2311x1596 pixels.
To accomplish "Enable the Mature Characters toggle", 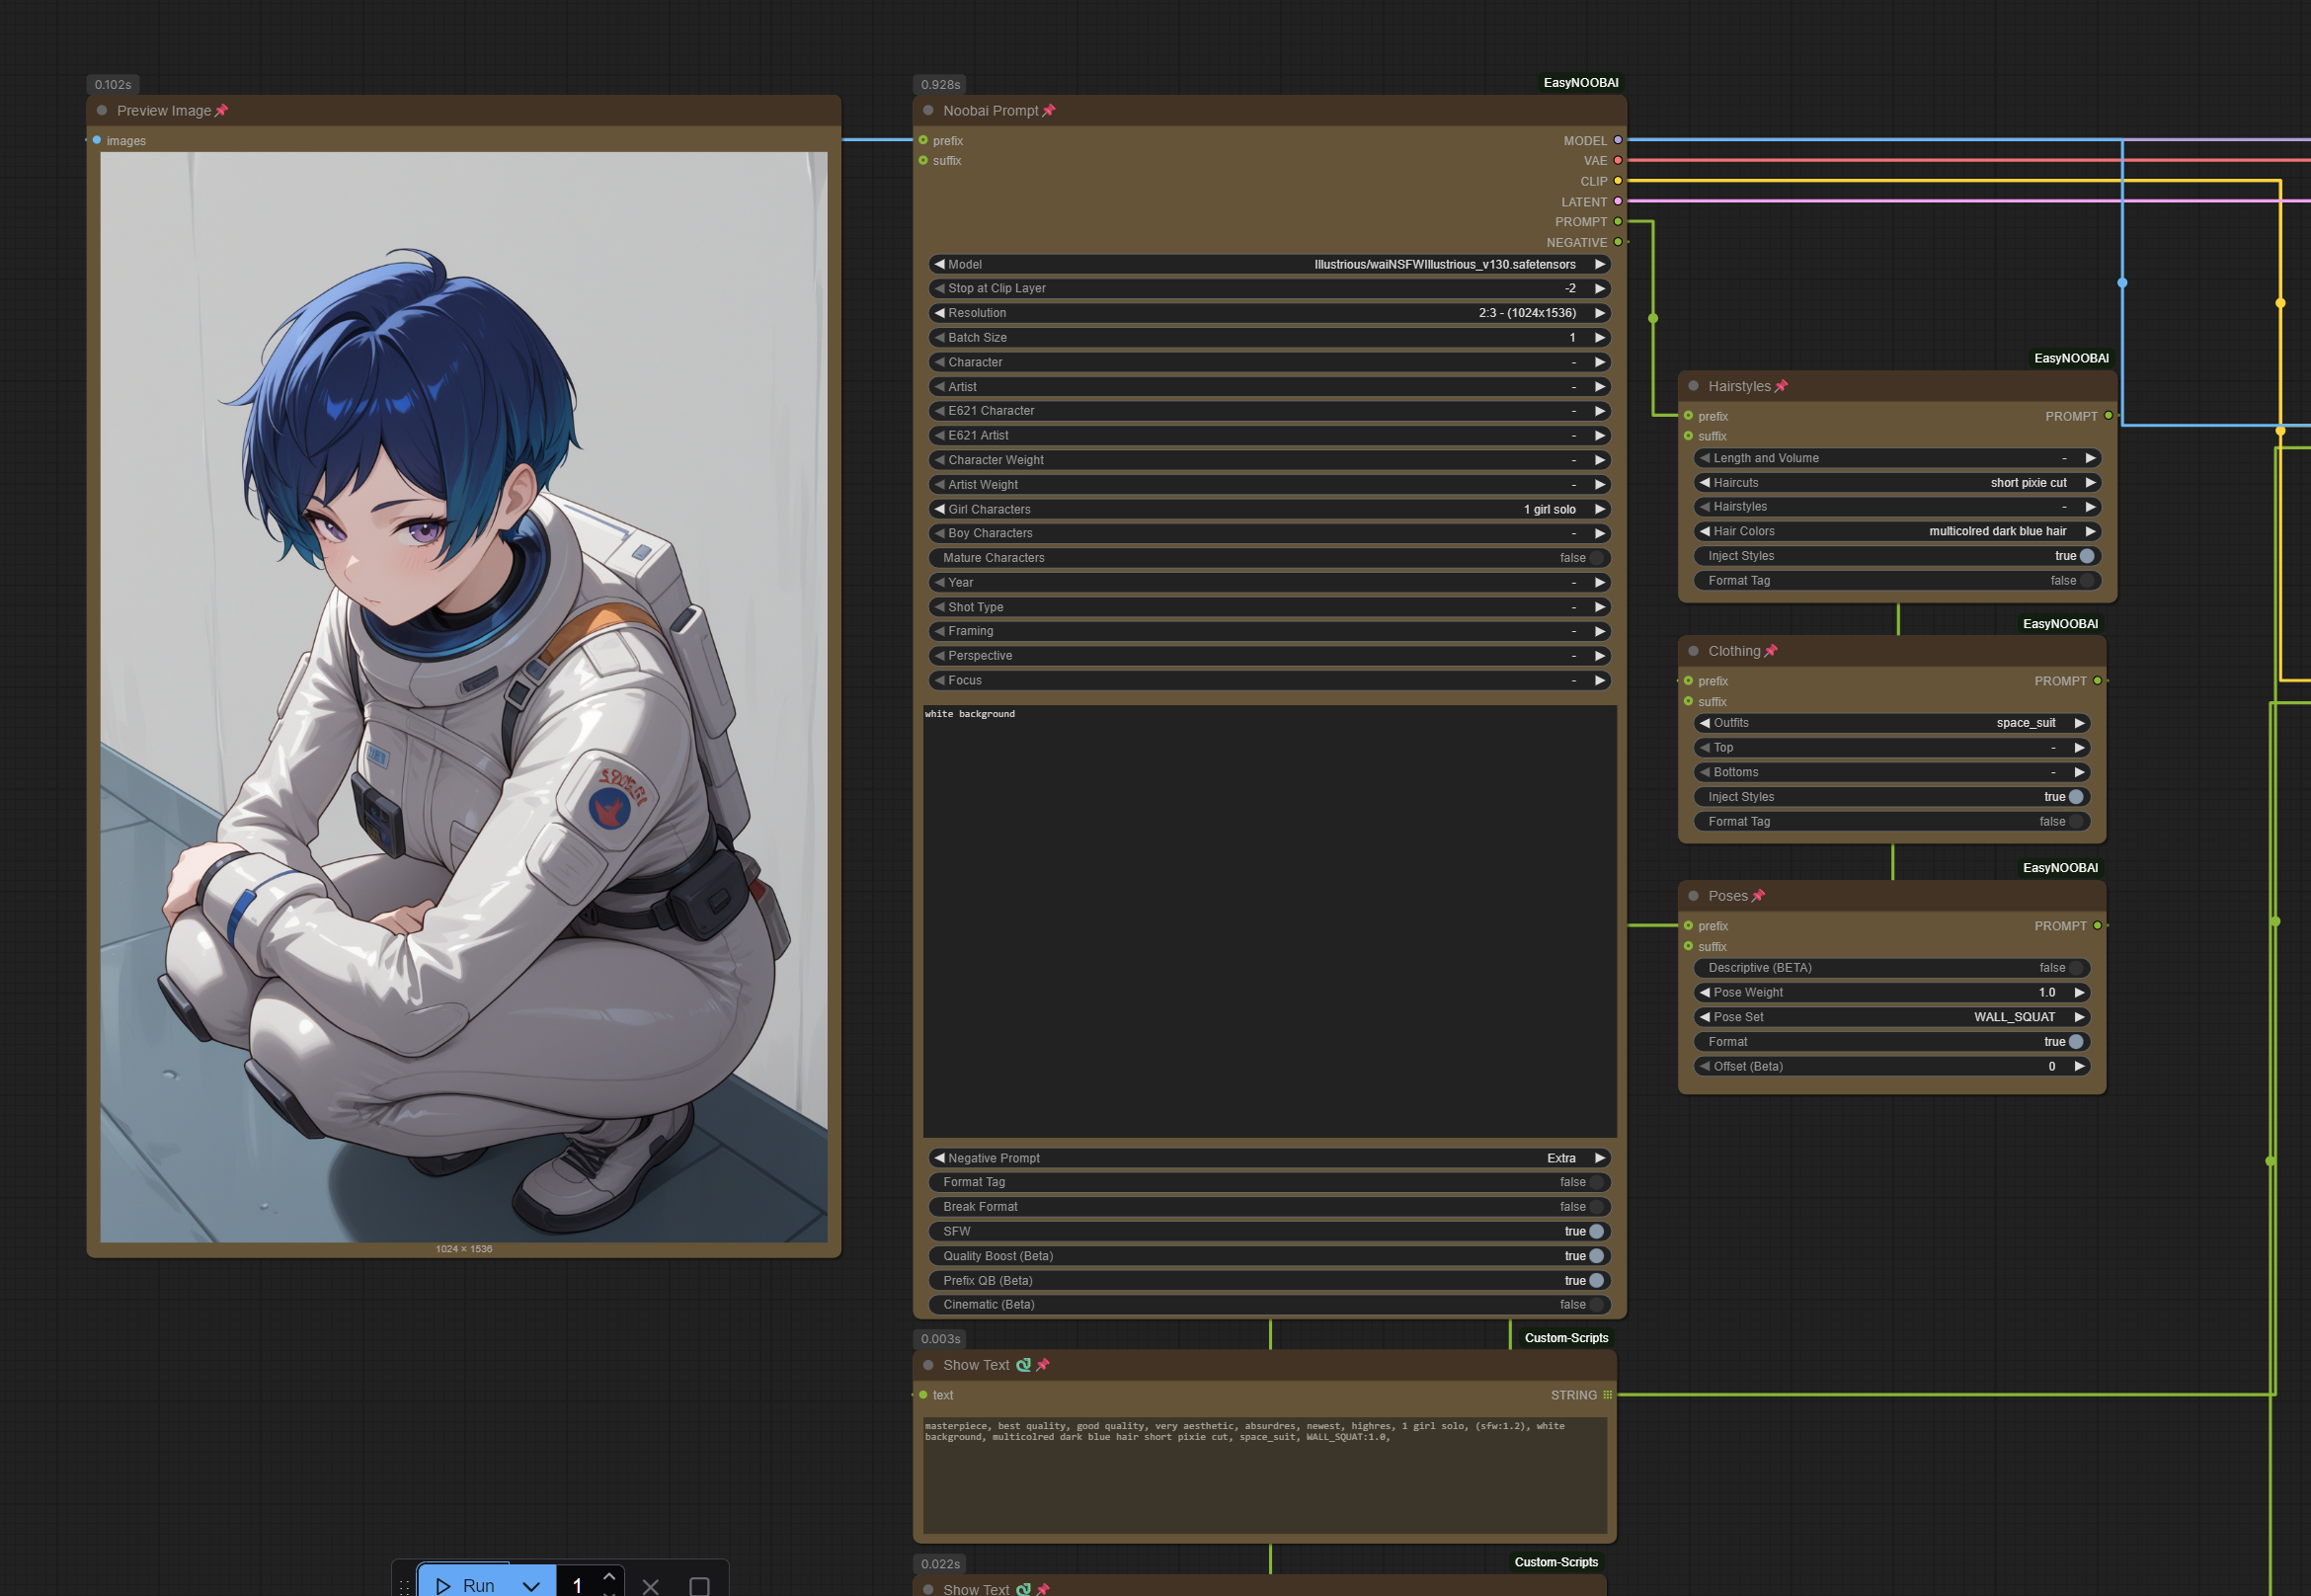I will click(1596, 558).
